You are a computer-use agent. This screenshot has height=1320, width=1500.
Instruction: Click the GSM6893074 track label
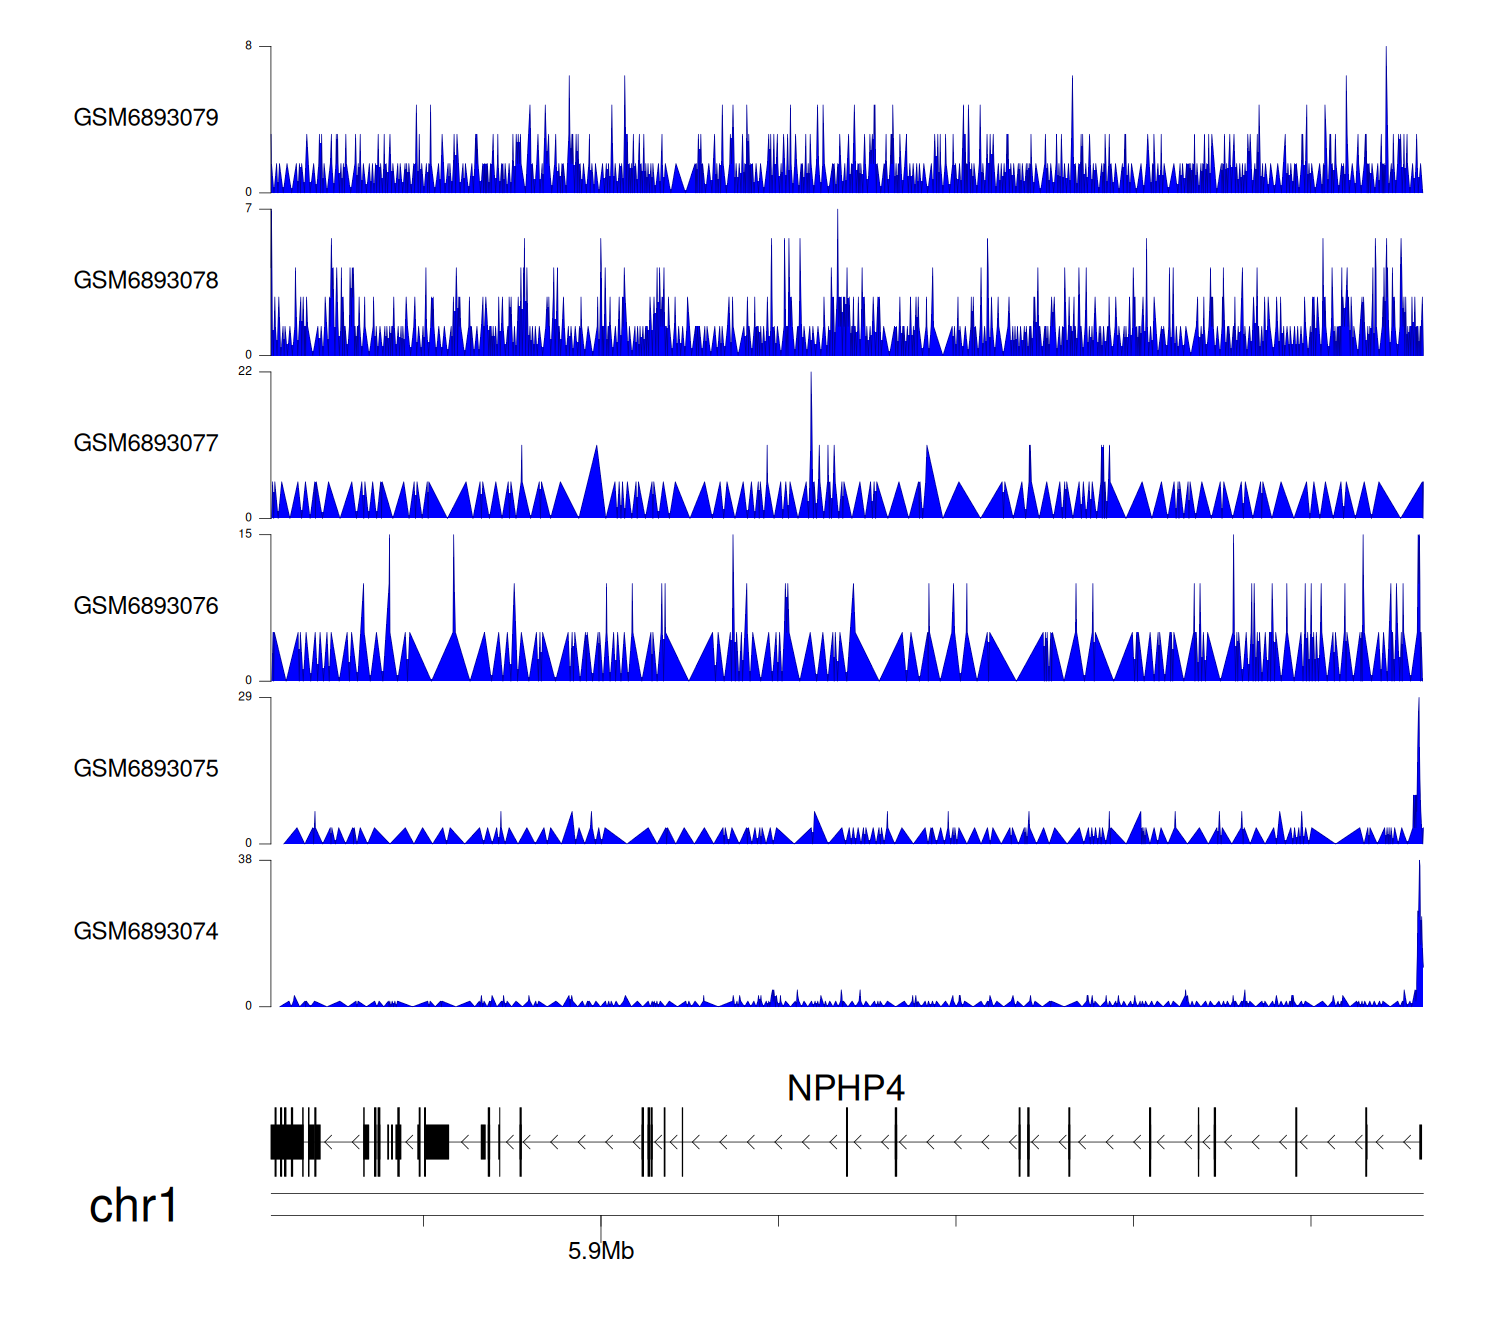pos(146,932)
